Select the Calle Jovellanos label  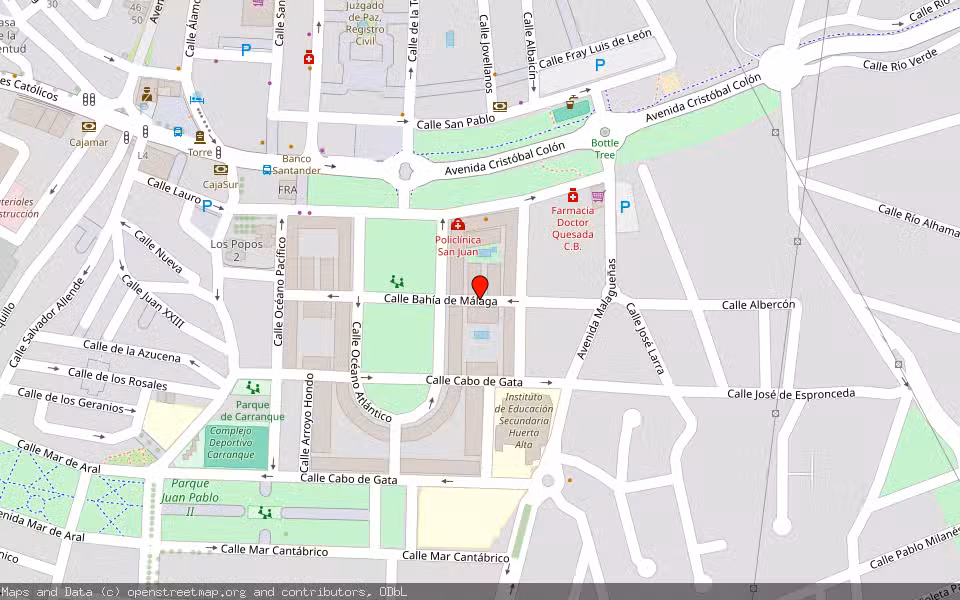tap(486, 54)
